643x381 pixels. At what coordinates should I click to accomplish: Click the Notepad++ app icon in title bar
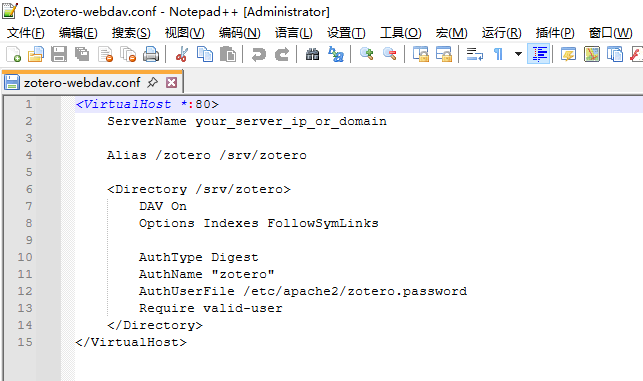click(10, 11)
